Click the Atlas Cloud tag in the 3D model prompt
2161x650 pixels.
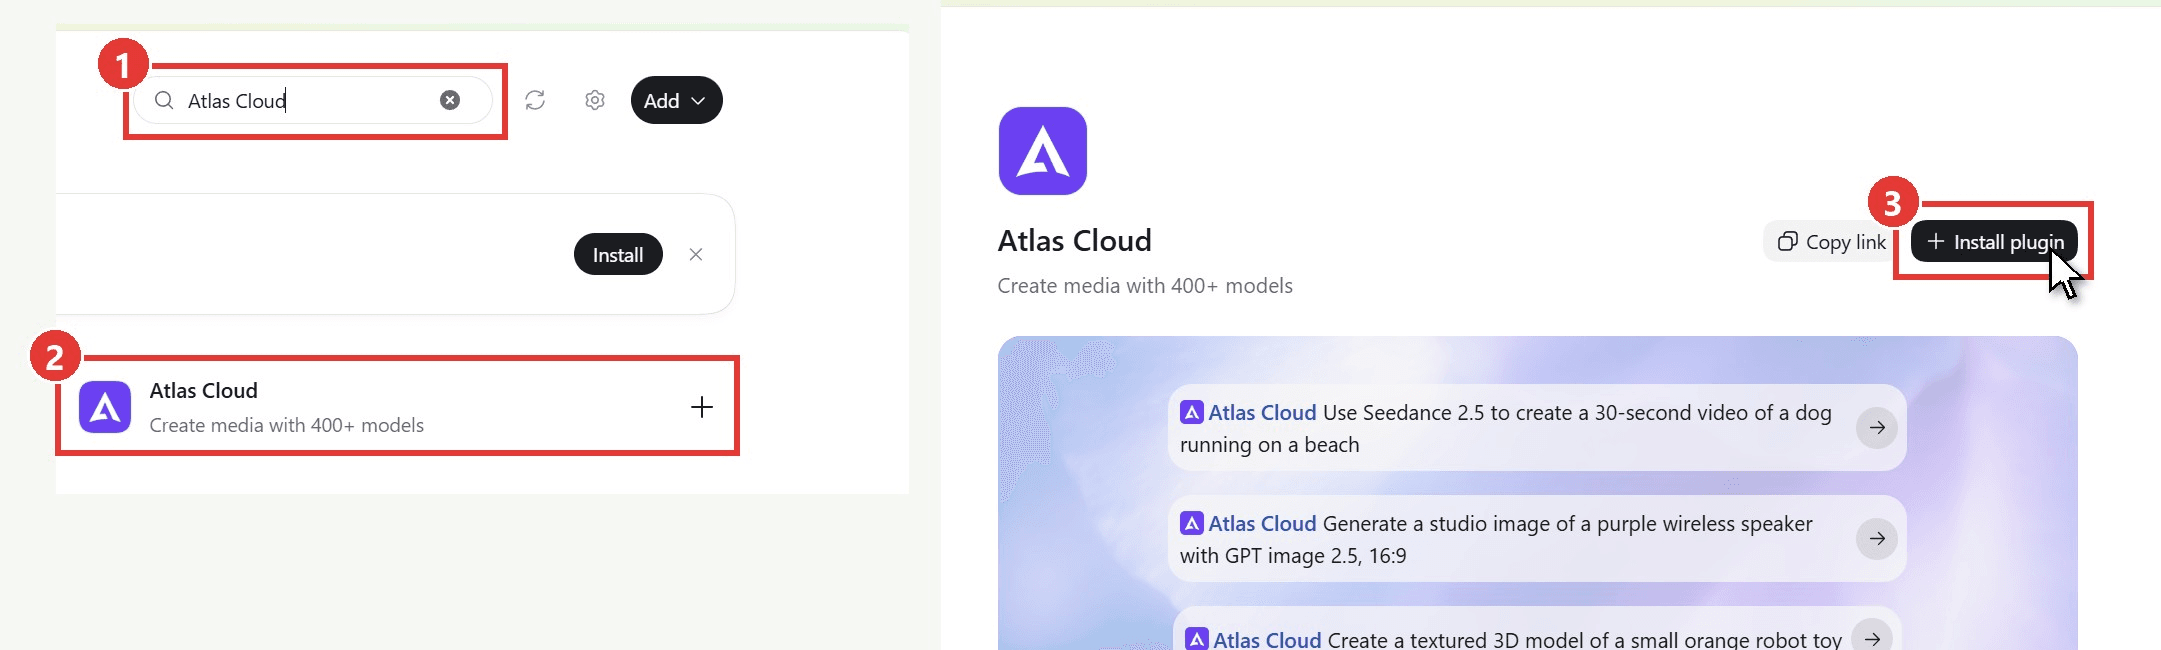tap(1253, 639)
